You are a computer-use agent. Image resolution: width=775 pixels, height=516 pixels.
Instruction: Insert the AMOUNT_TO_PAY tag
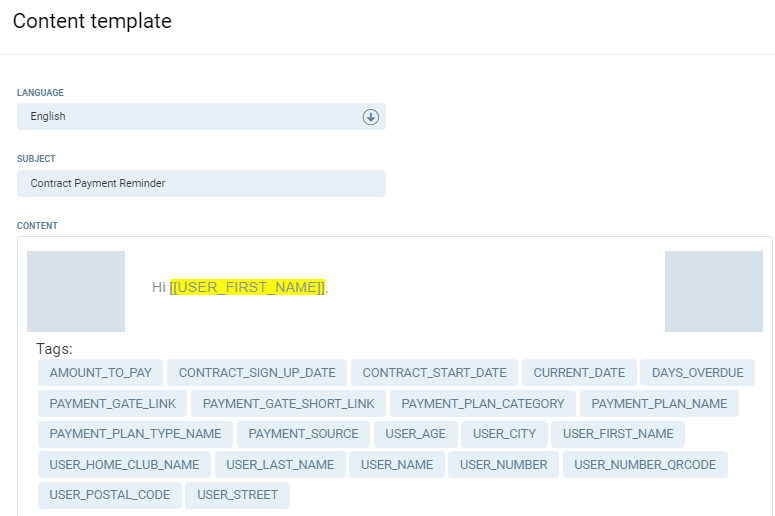coord(101,373)
